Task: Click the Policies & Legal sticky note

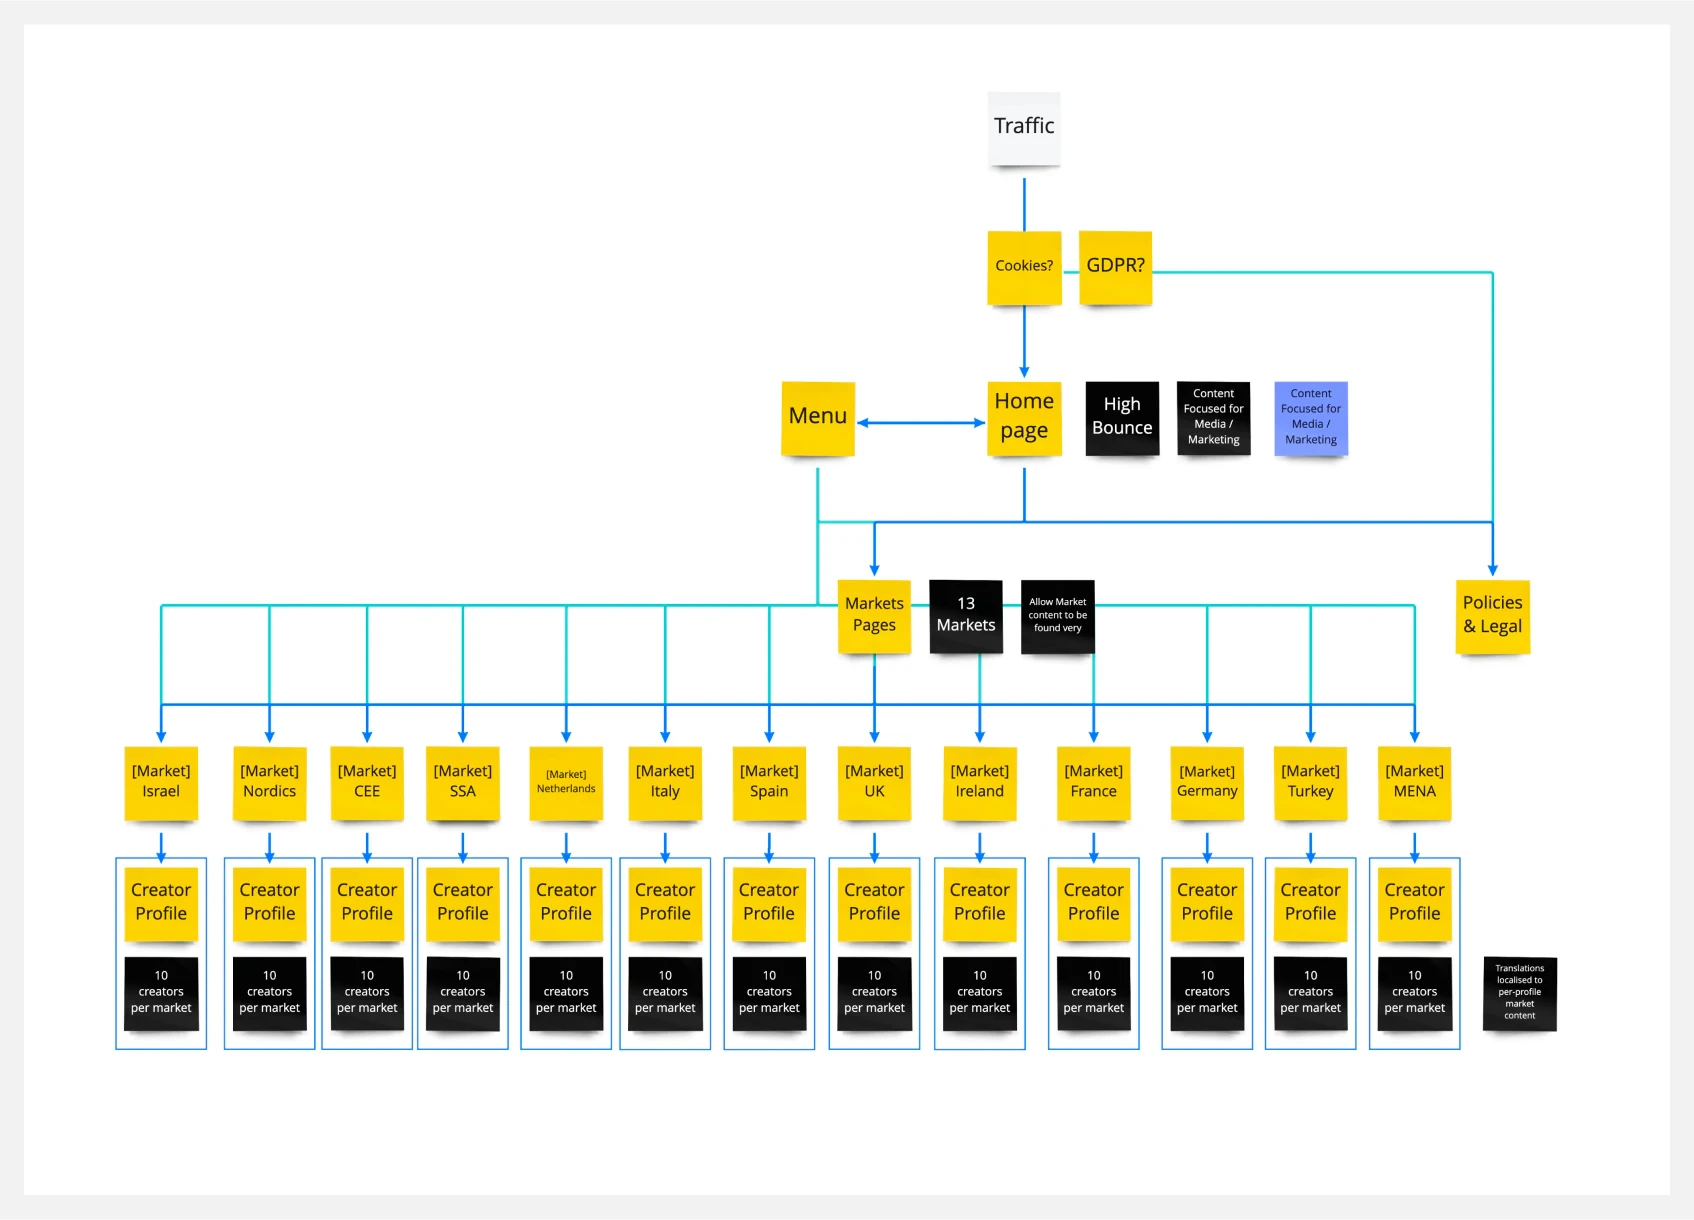Action: coord(1493,617)
